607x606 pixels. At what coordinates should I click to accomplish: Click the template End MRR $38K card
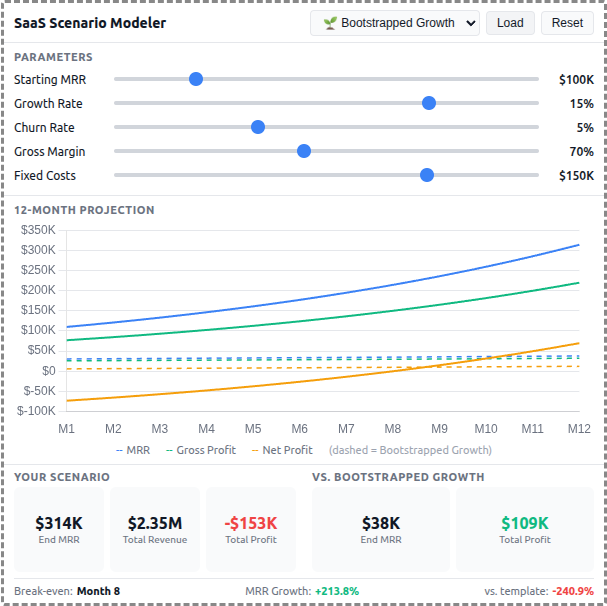click(x=381, y=529)
